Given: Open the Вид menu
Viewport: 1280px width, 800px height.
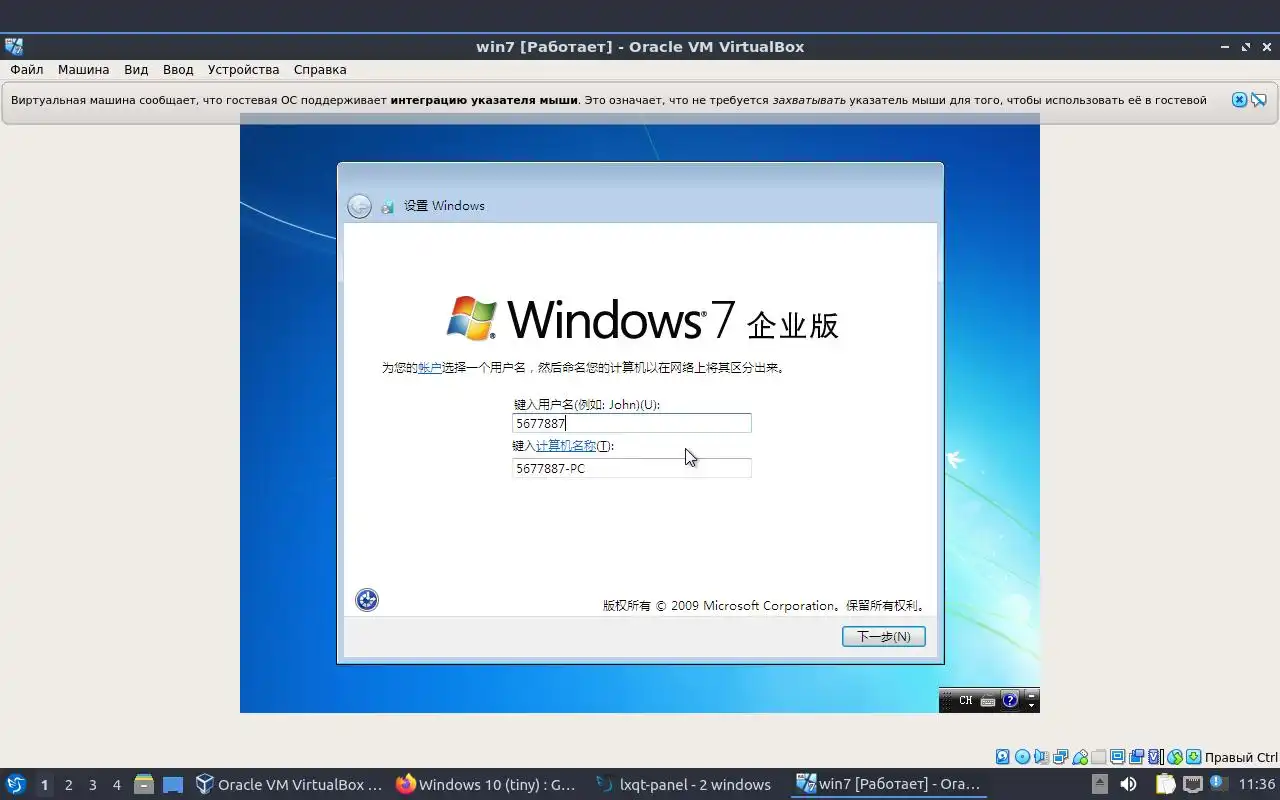Looking at the screenshot, I should (136, 69).
